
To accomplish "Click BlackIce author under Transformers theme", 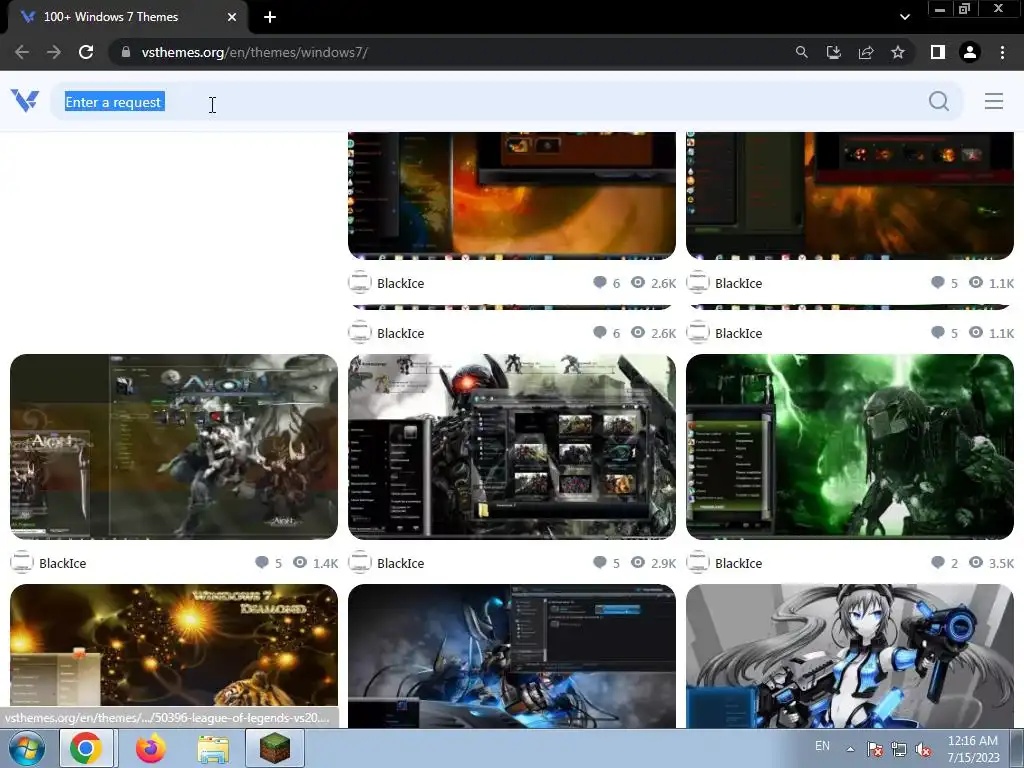I will 400,563.
